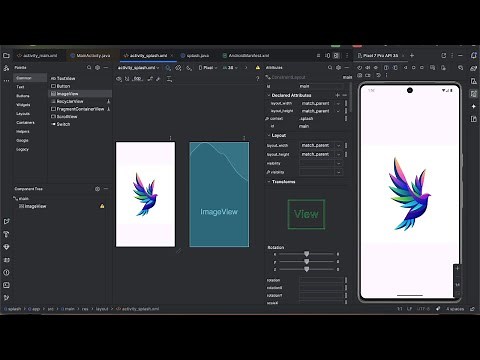Zoom in on the emulator display
Viewport: 480px width, 360px height.
pyautogui.click(x=457, y=269)
